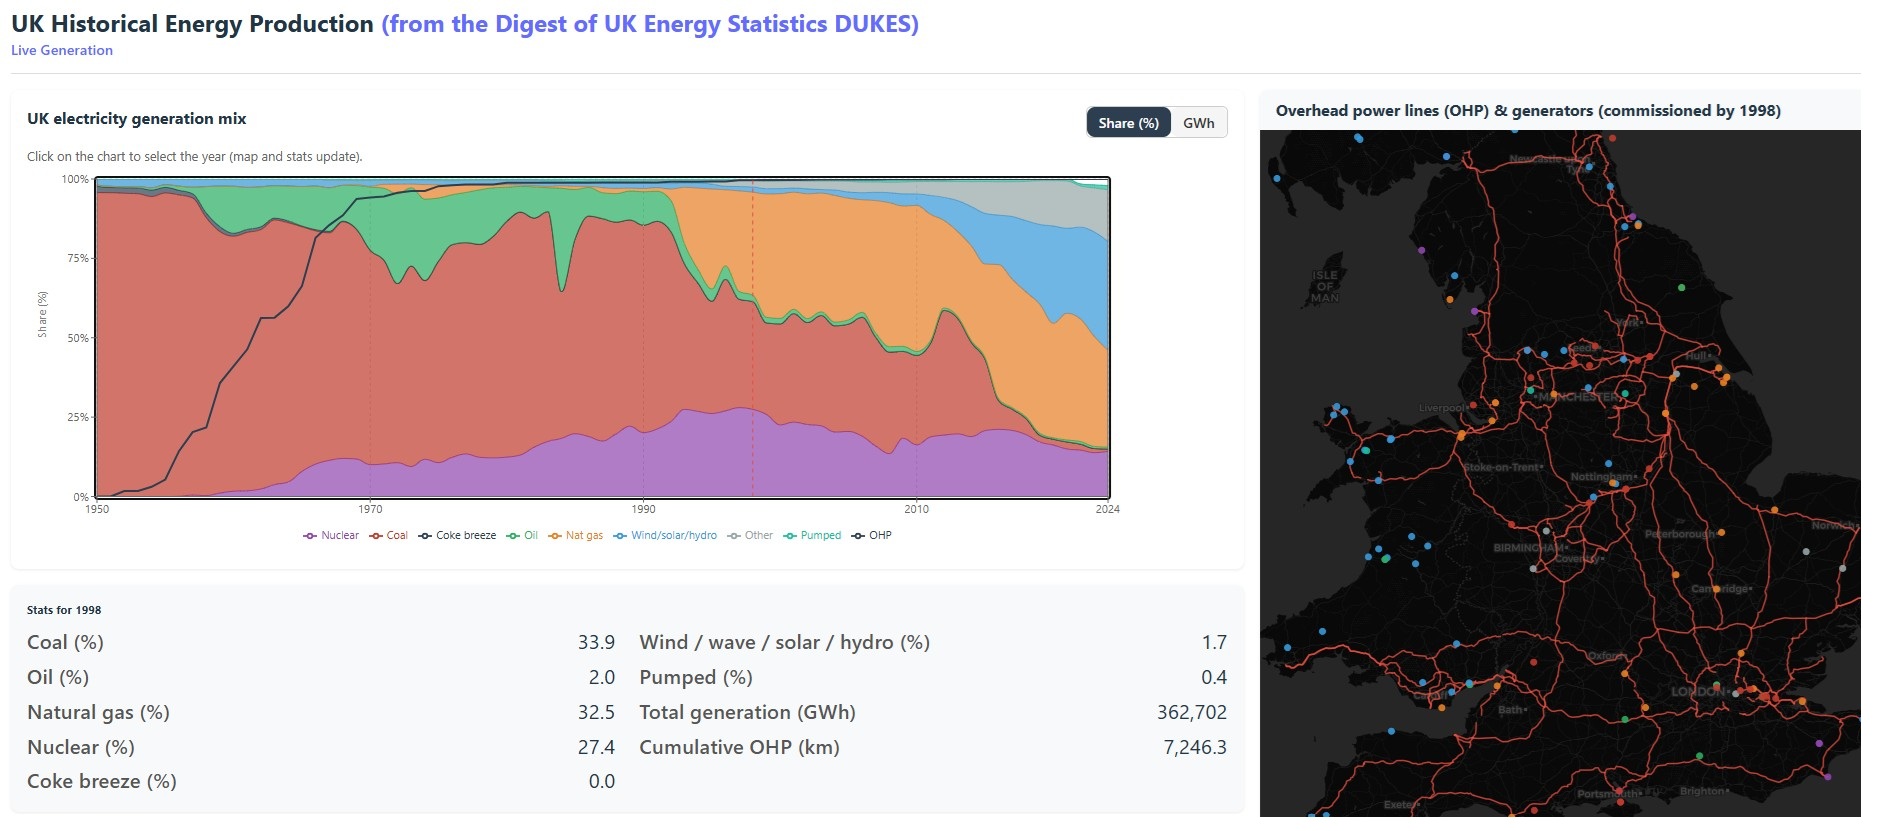Click the Oil legend marker

[x=513, y=536]
